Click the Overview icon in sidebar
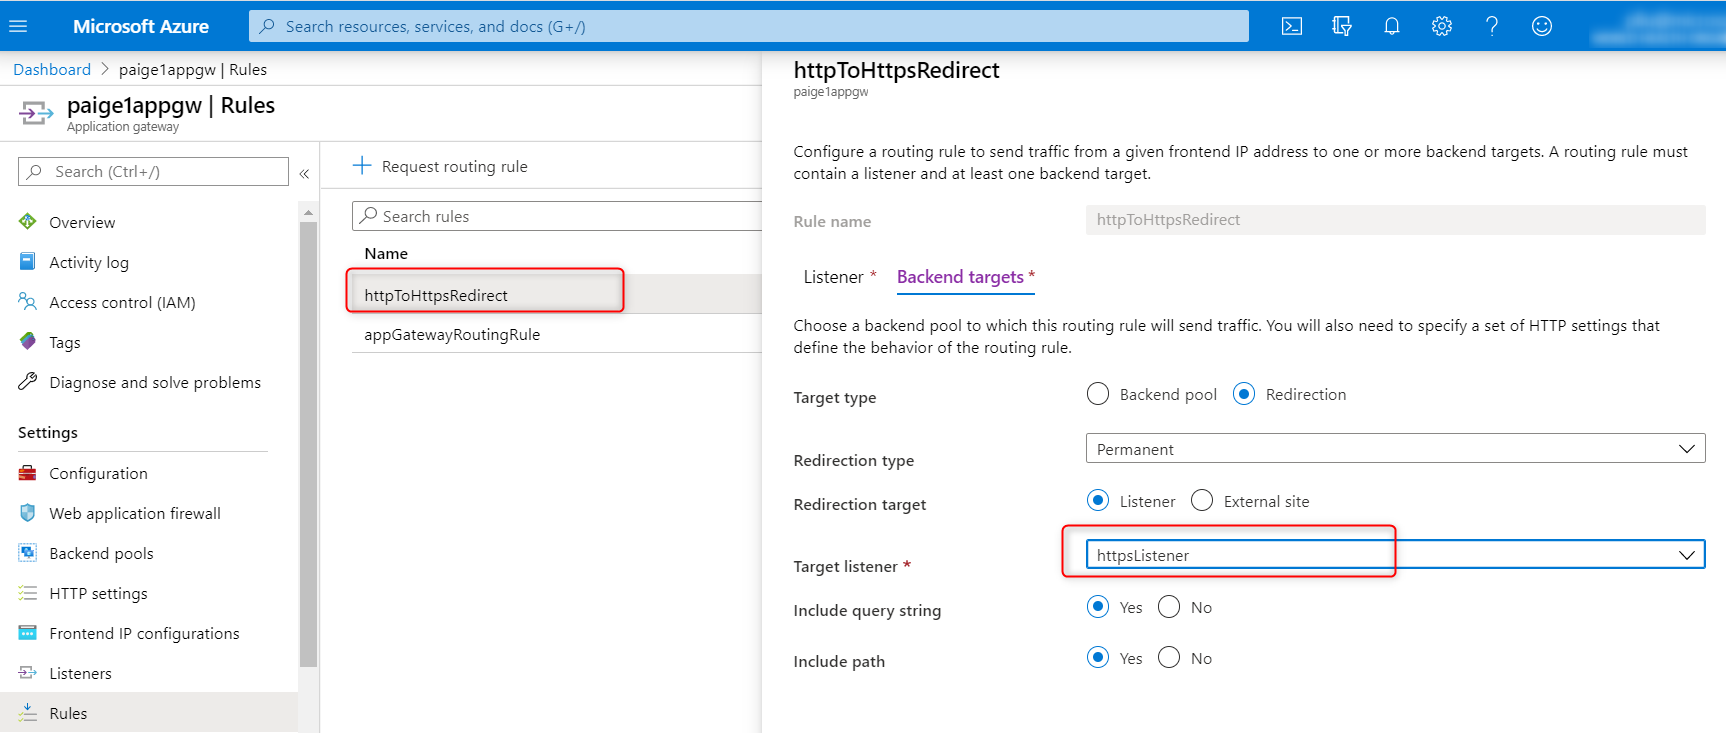 click(x=28, y=221)
